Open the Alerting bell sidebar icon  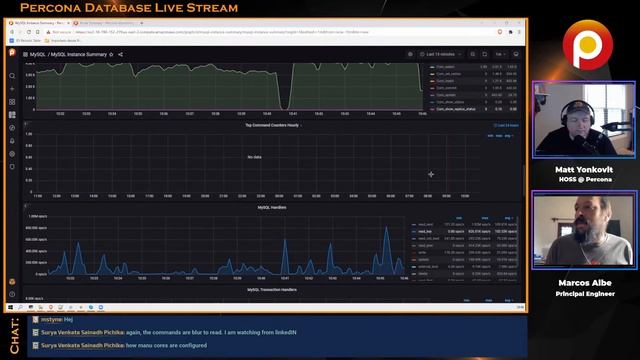tap(12, 141)
